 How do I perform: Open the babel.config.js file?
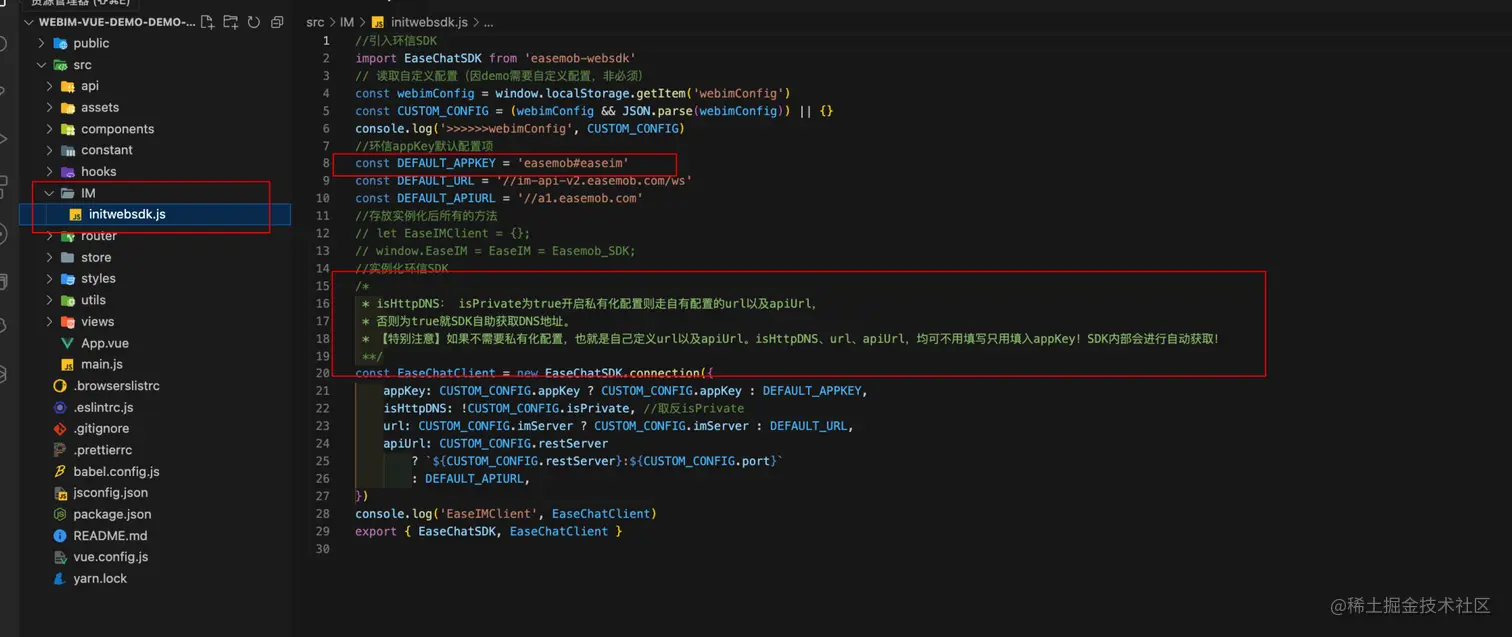[116, 472]
